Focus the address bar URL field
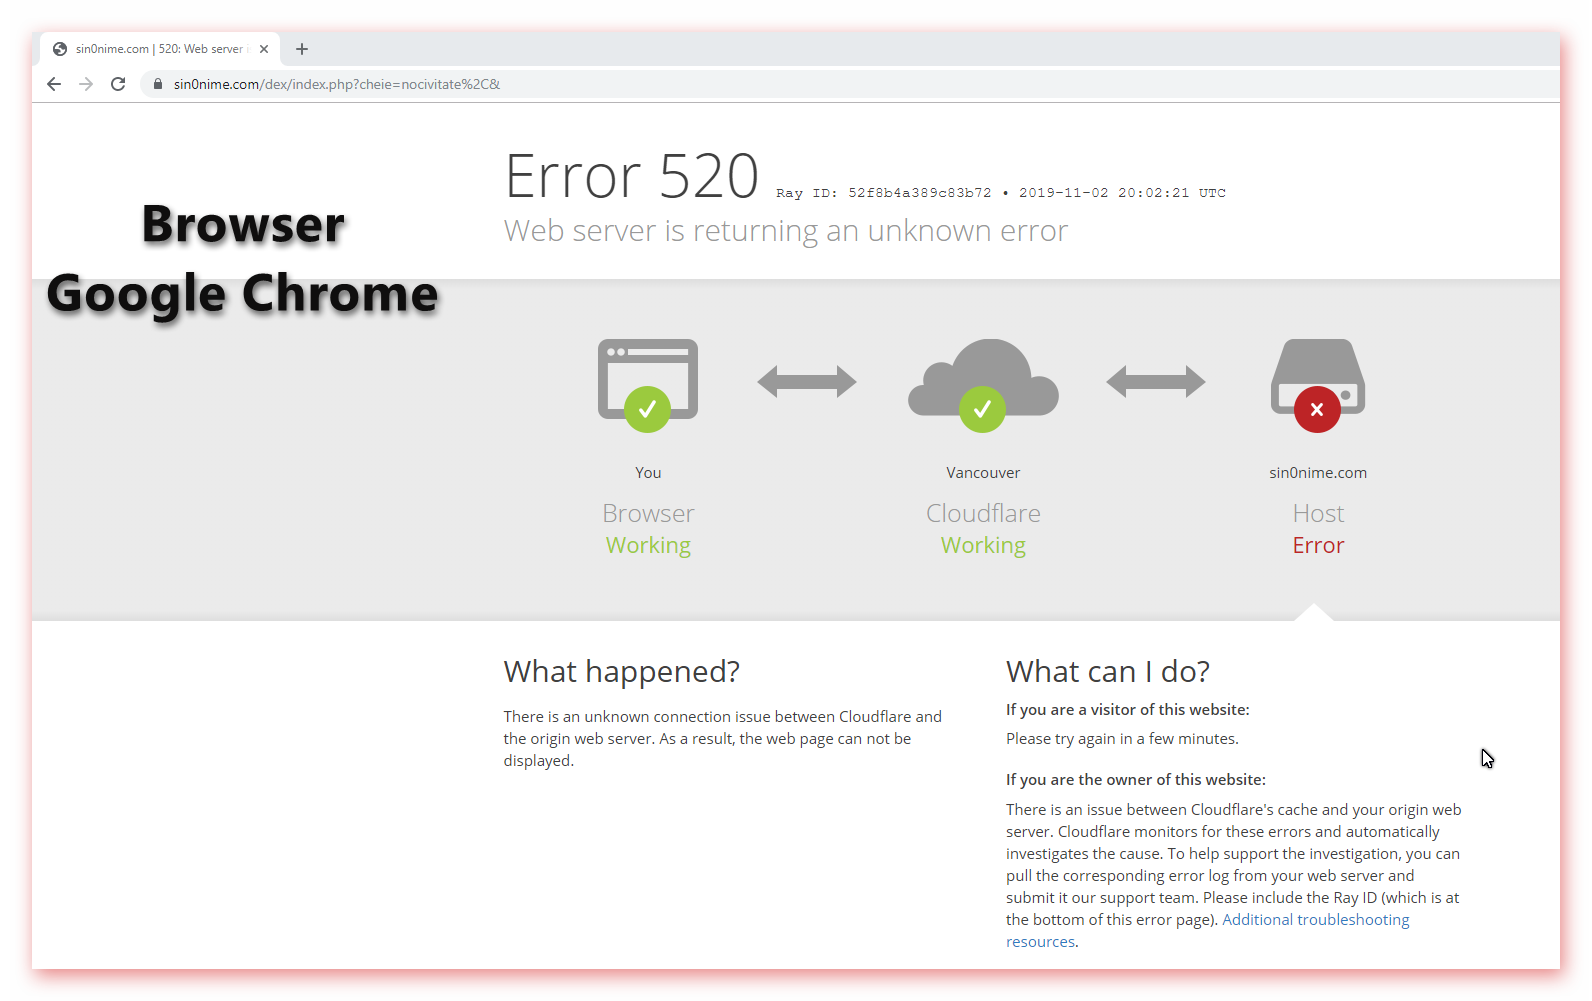The image size is (1592, 1001). tap(850, 84)
